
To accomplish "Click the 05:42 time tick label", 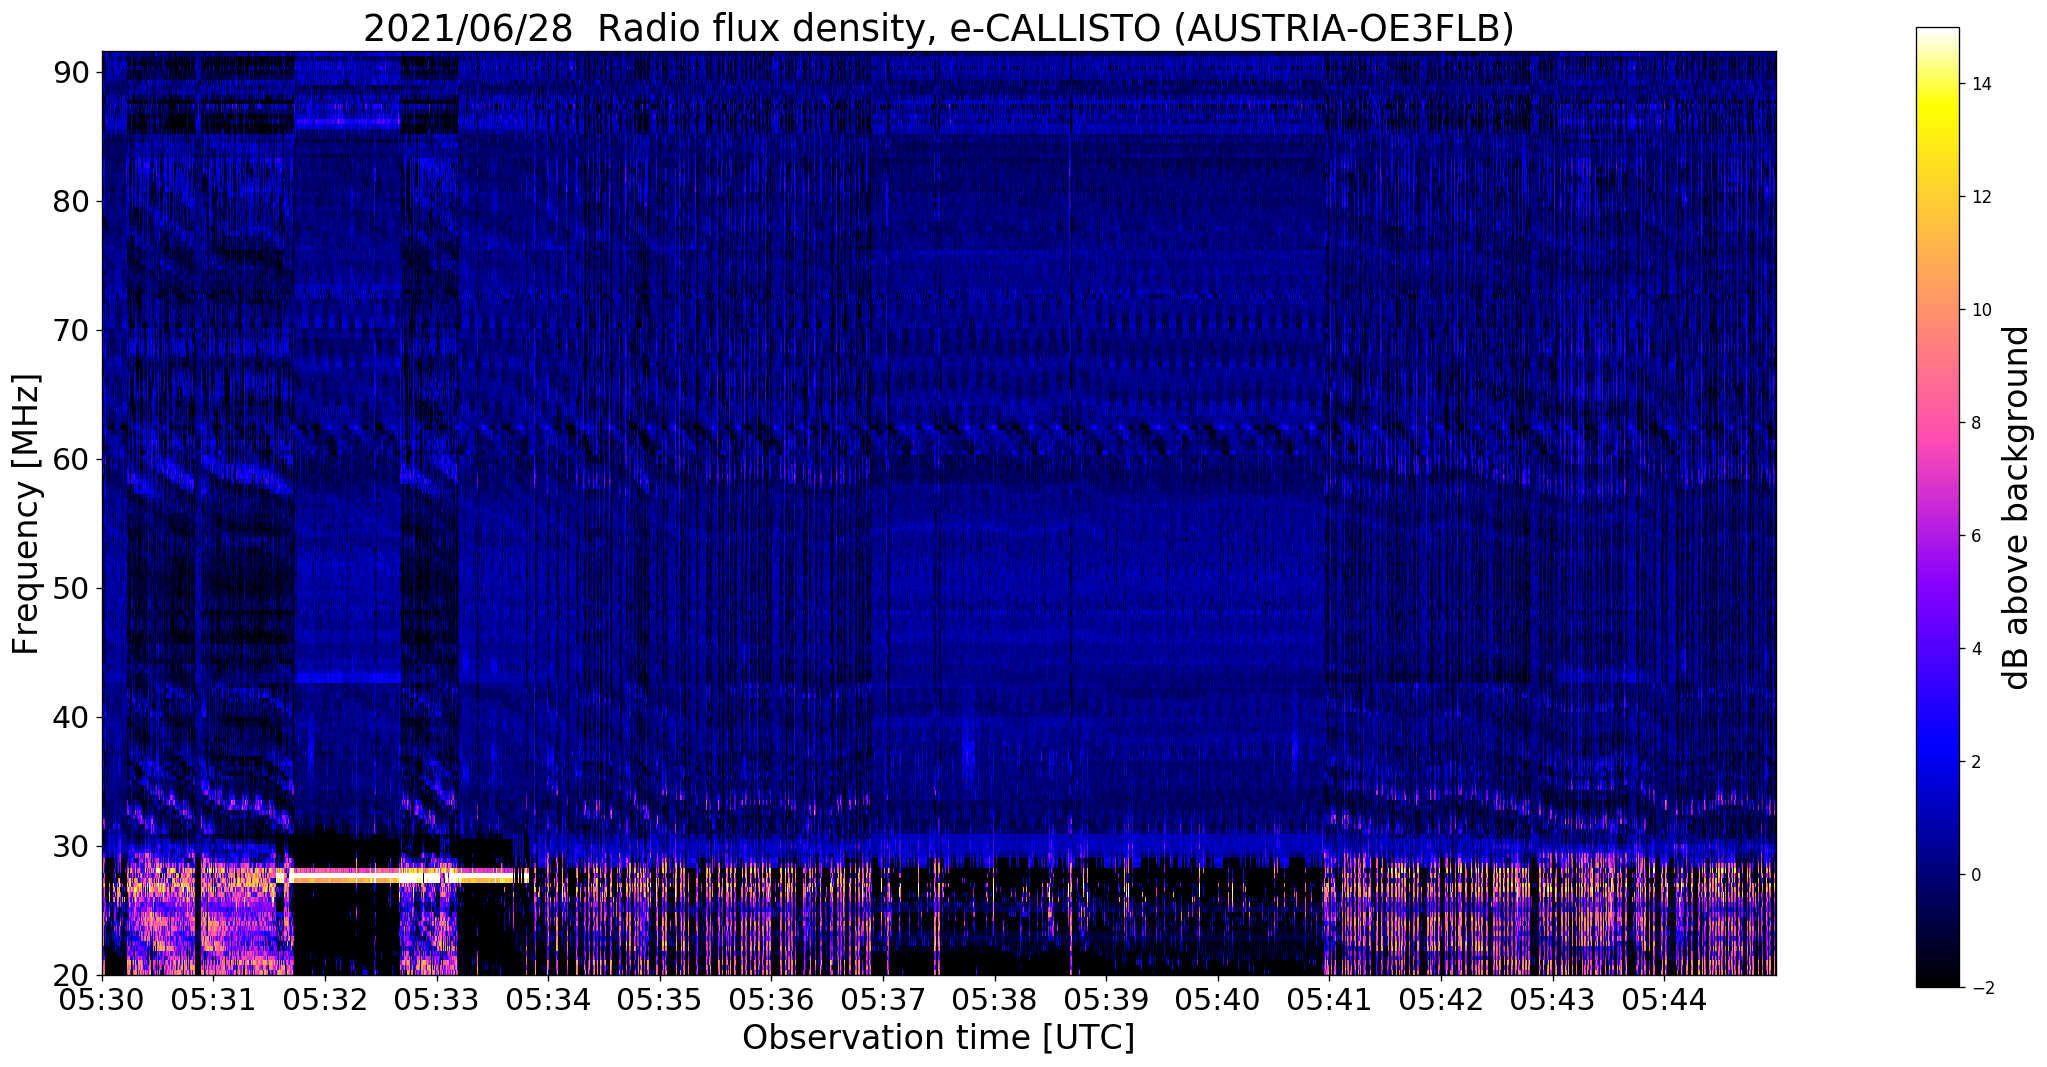I will pyautogui.click(x=1441, y=1000).
